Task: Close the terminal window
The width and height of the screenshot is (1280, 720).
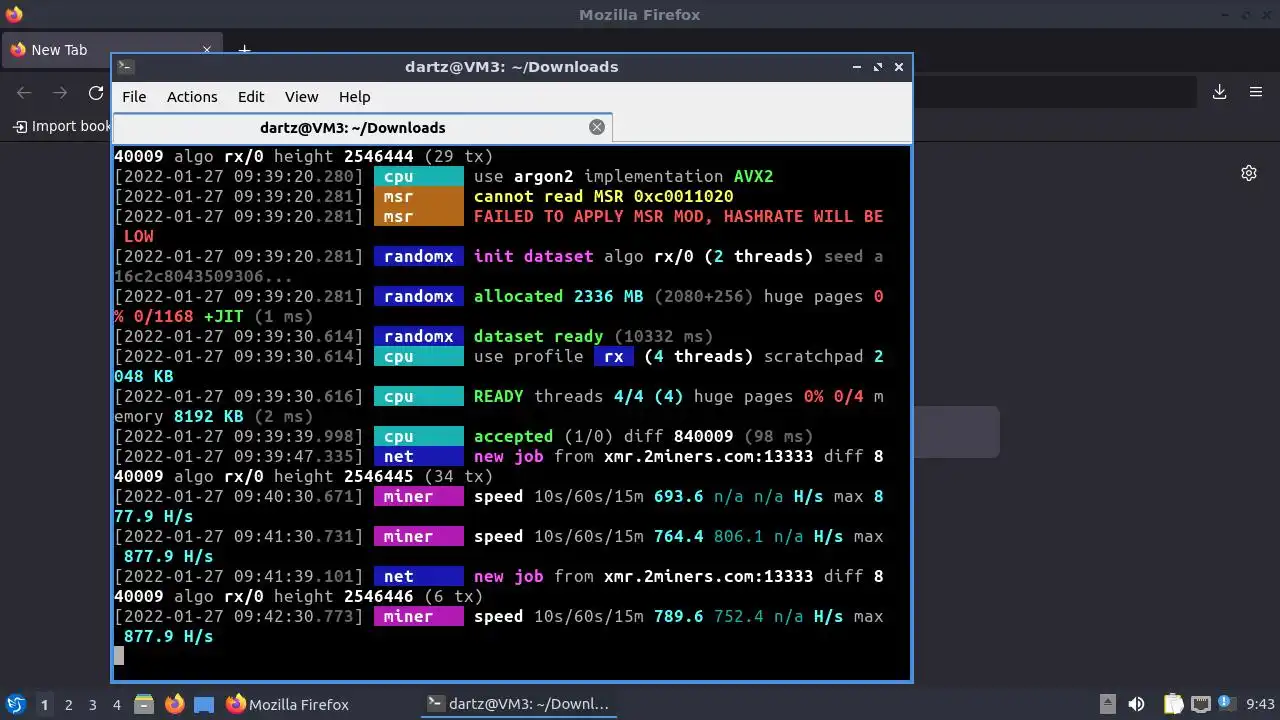Action: tap(899, 67)
